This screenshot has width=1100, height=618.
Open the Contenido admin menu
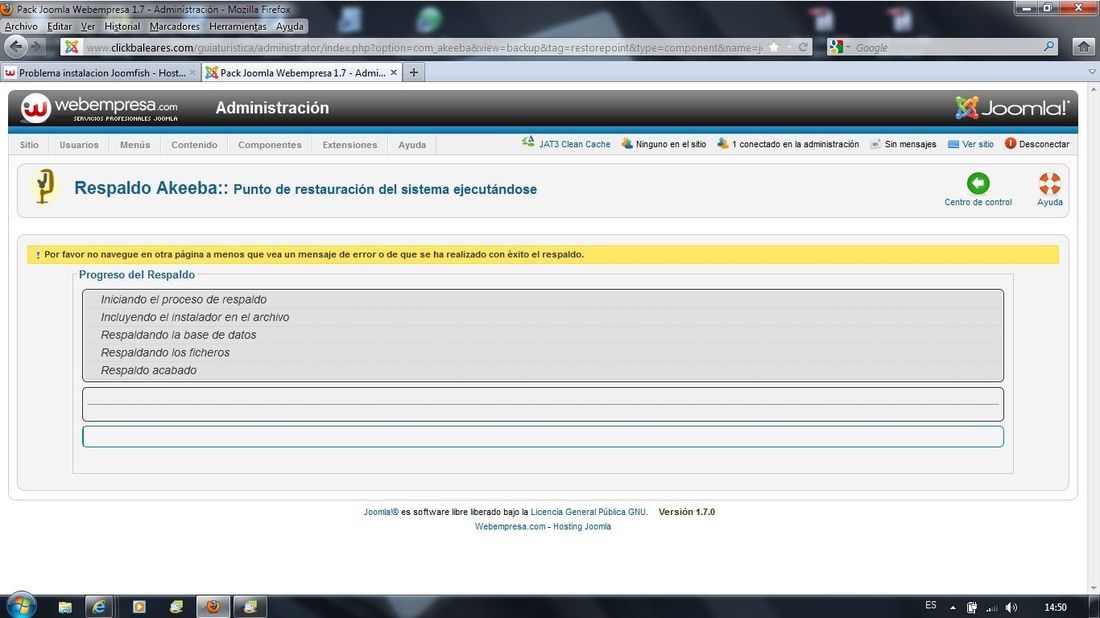[194, 145]
